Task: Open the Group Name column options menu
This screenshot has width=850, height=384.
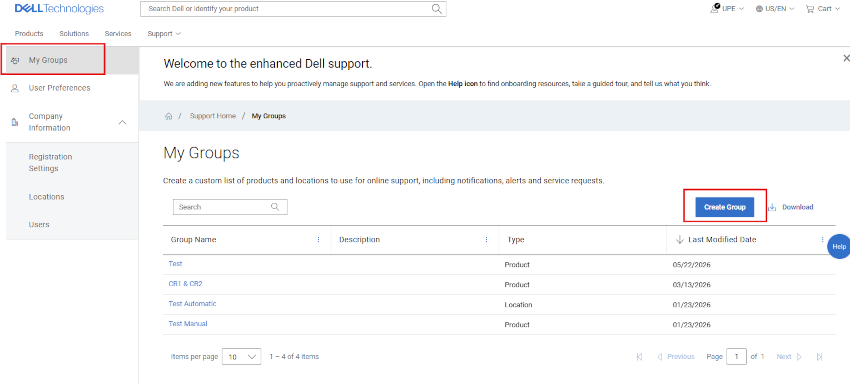Action: click(318, 240)
